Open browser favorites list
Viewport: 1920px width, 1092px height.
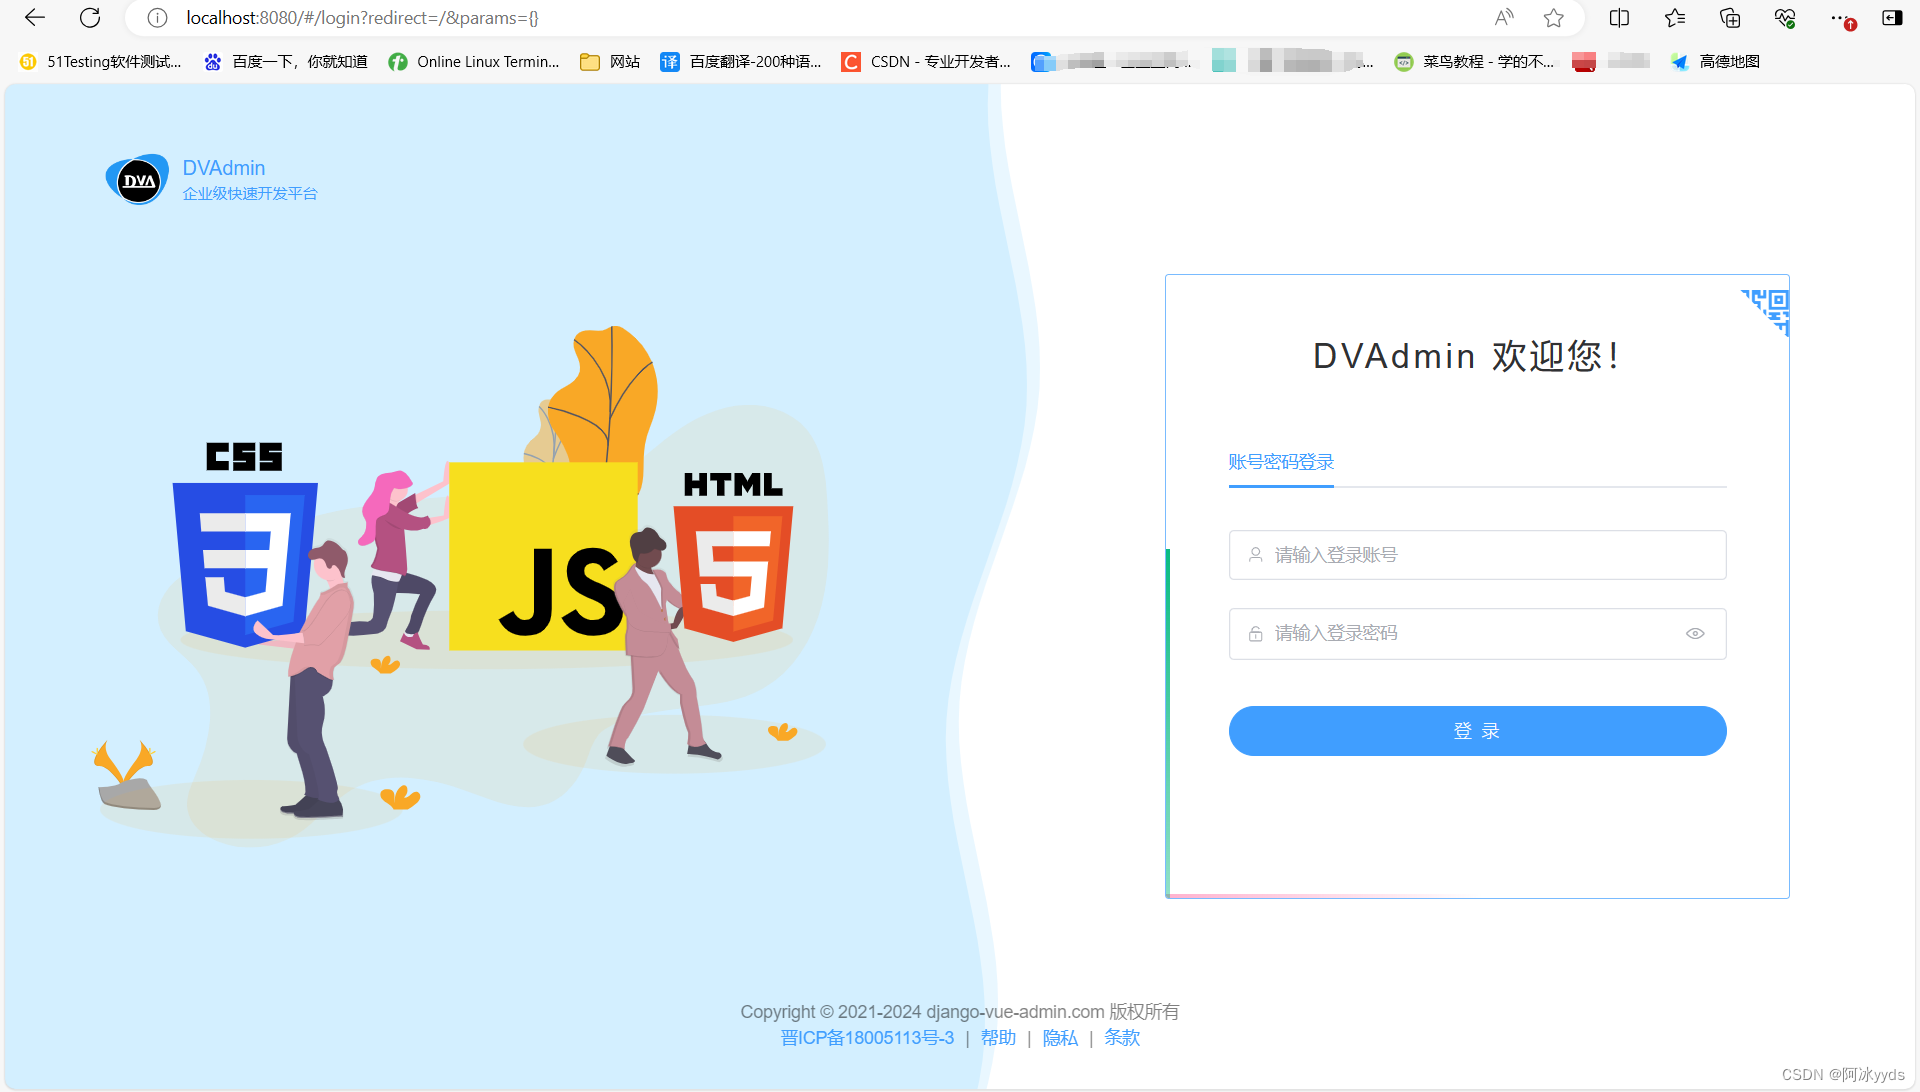(1675, 18)
